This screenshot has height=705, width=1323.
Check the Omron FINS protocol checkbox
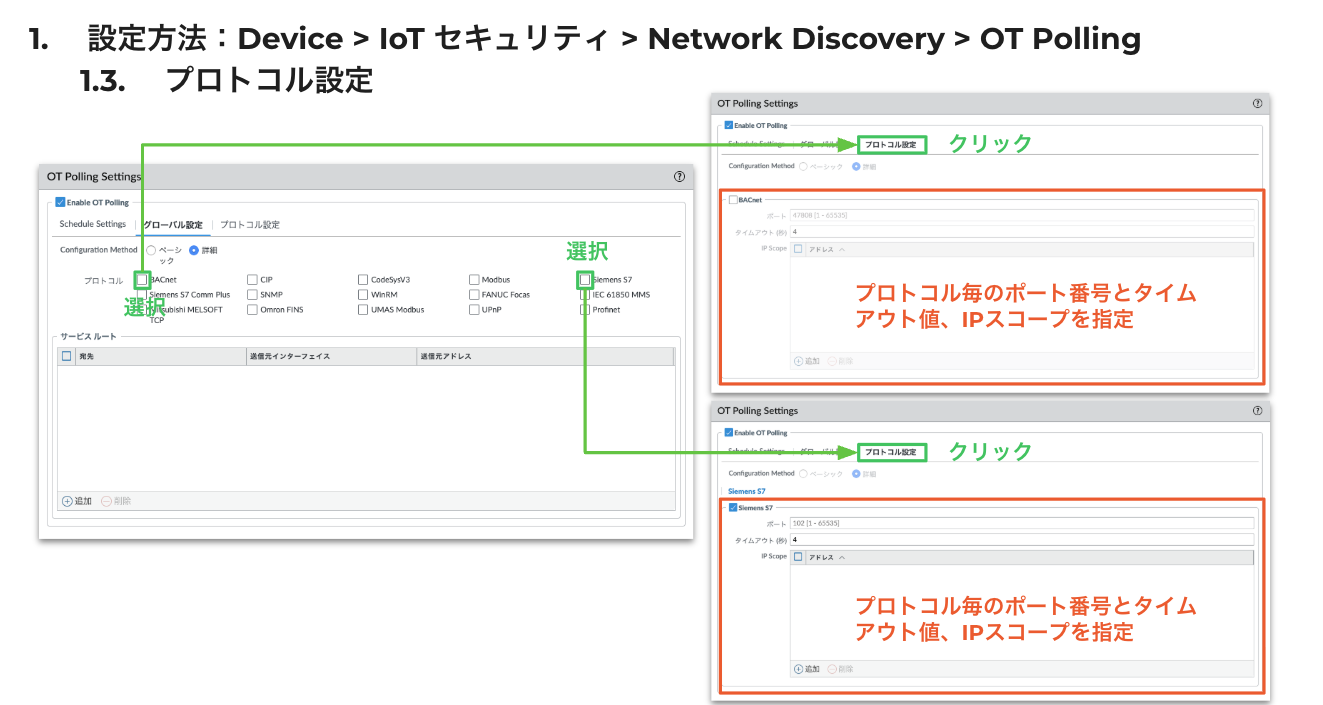[x=252, y=310]
